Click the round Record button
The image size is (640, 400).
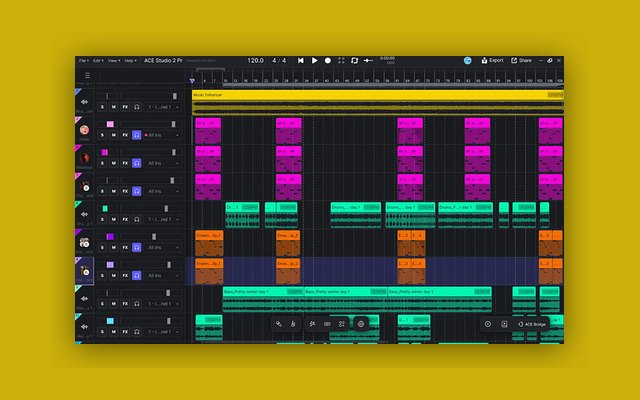(x=328, y=60)
